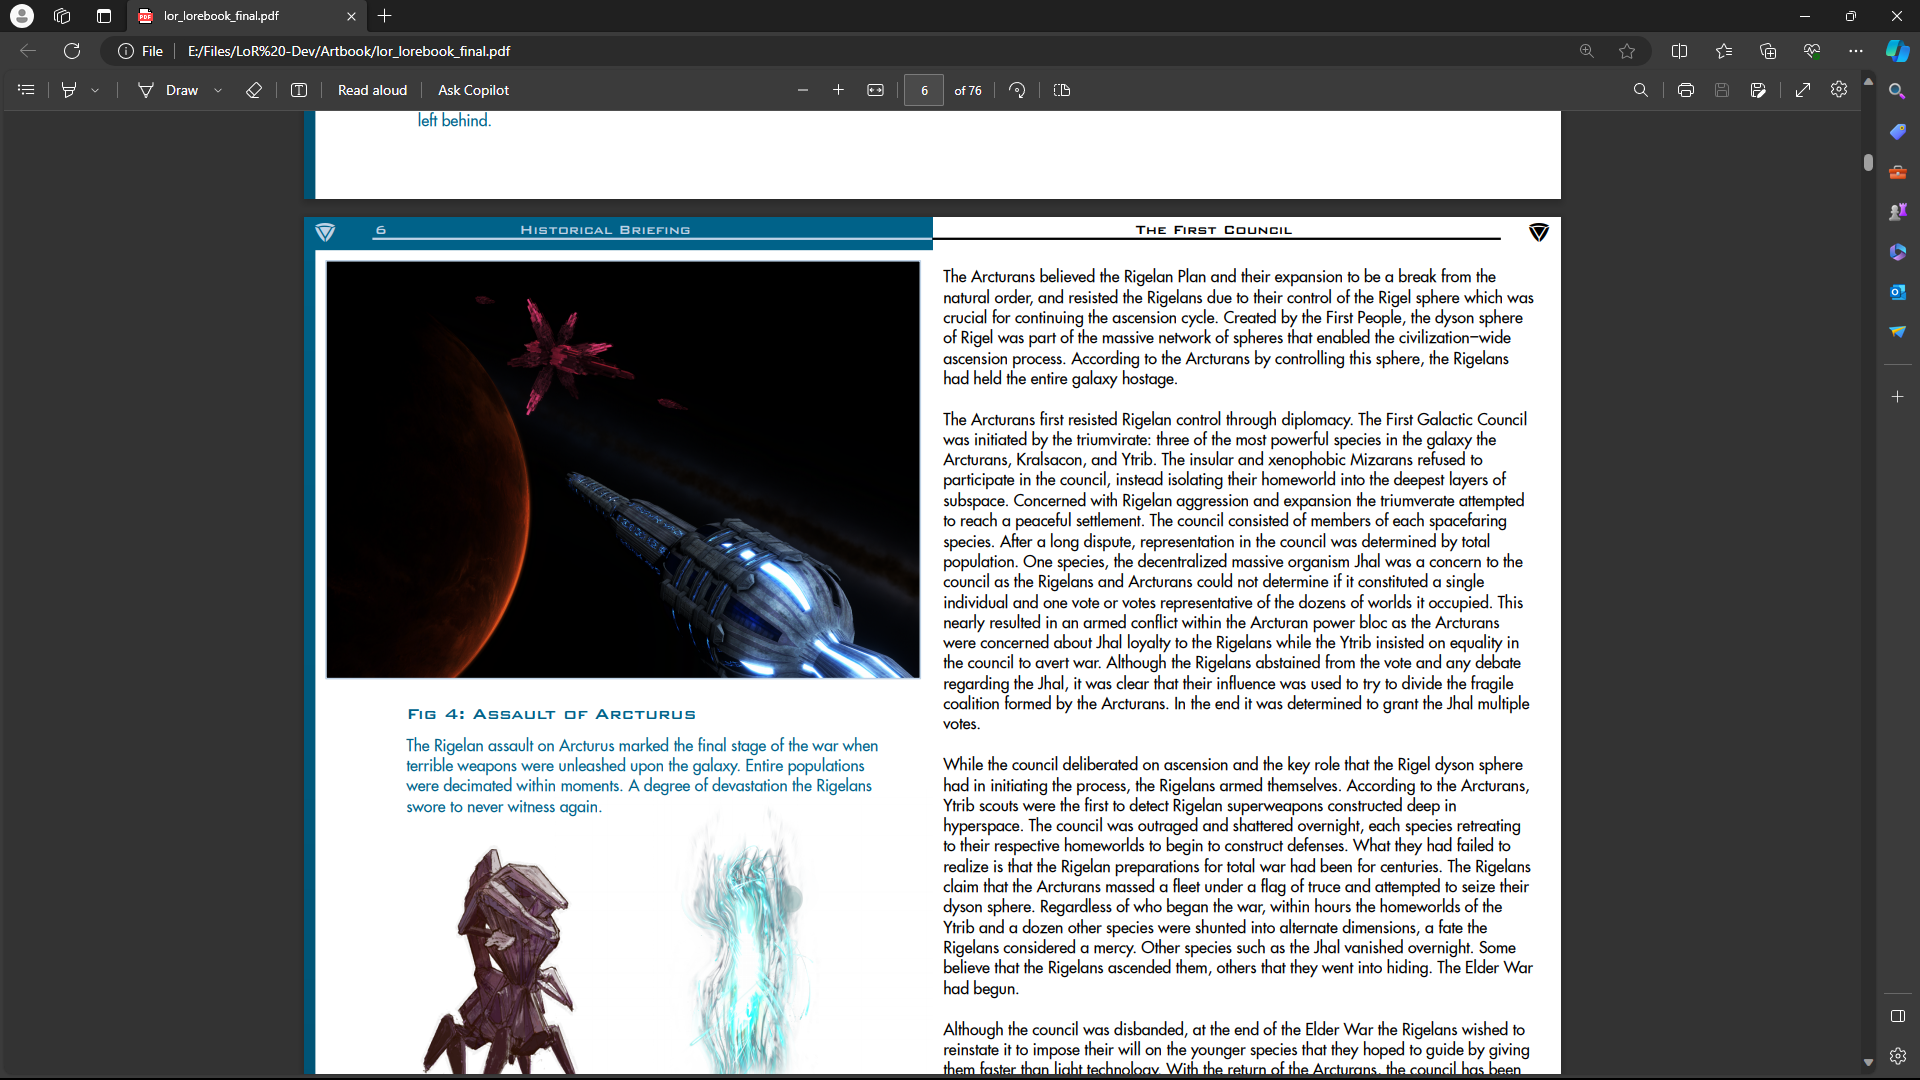This screenshot has height=1080, width=1920.
Task: Expand the highlight color dropdown
Action: 95,90
